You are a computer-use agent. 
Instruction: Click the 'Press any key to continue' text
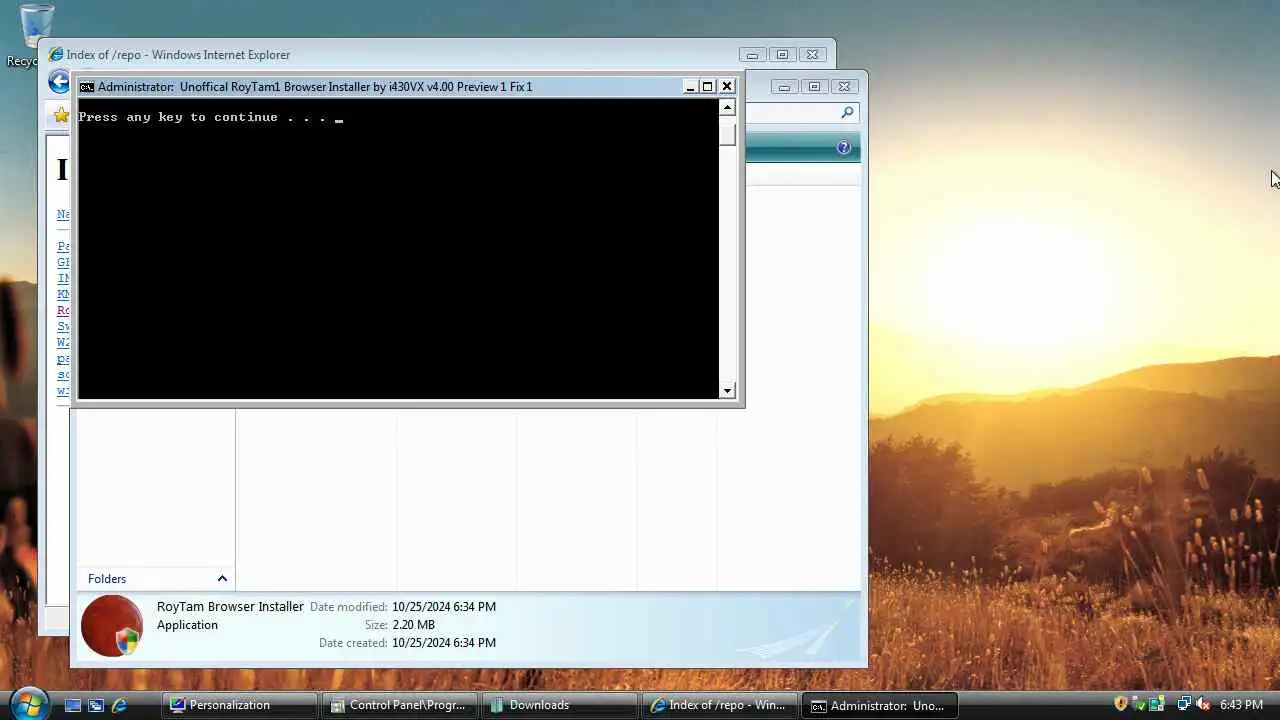pyautogui.click(x=202, y=117)
